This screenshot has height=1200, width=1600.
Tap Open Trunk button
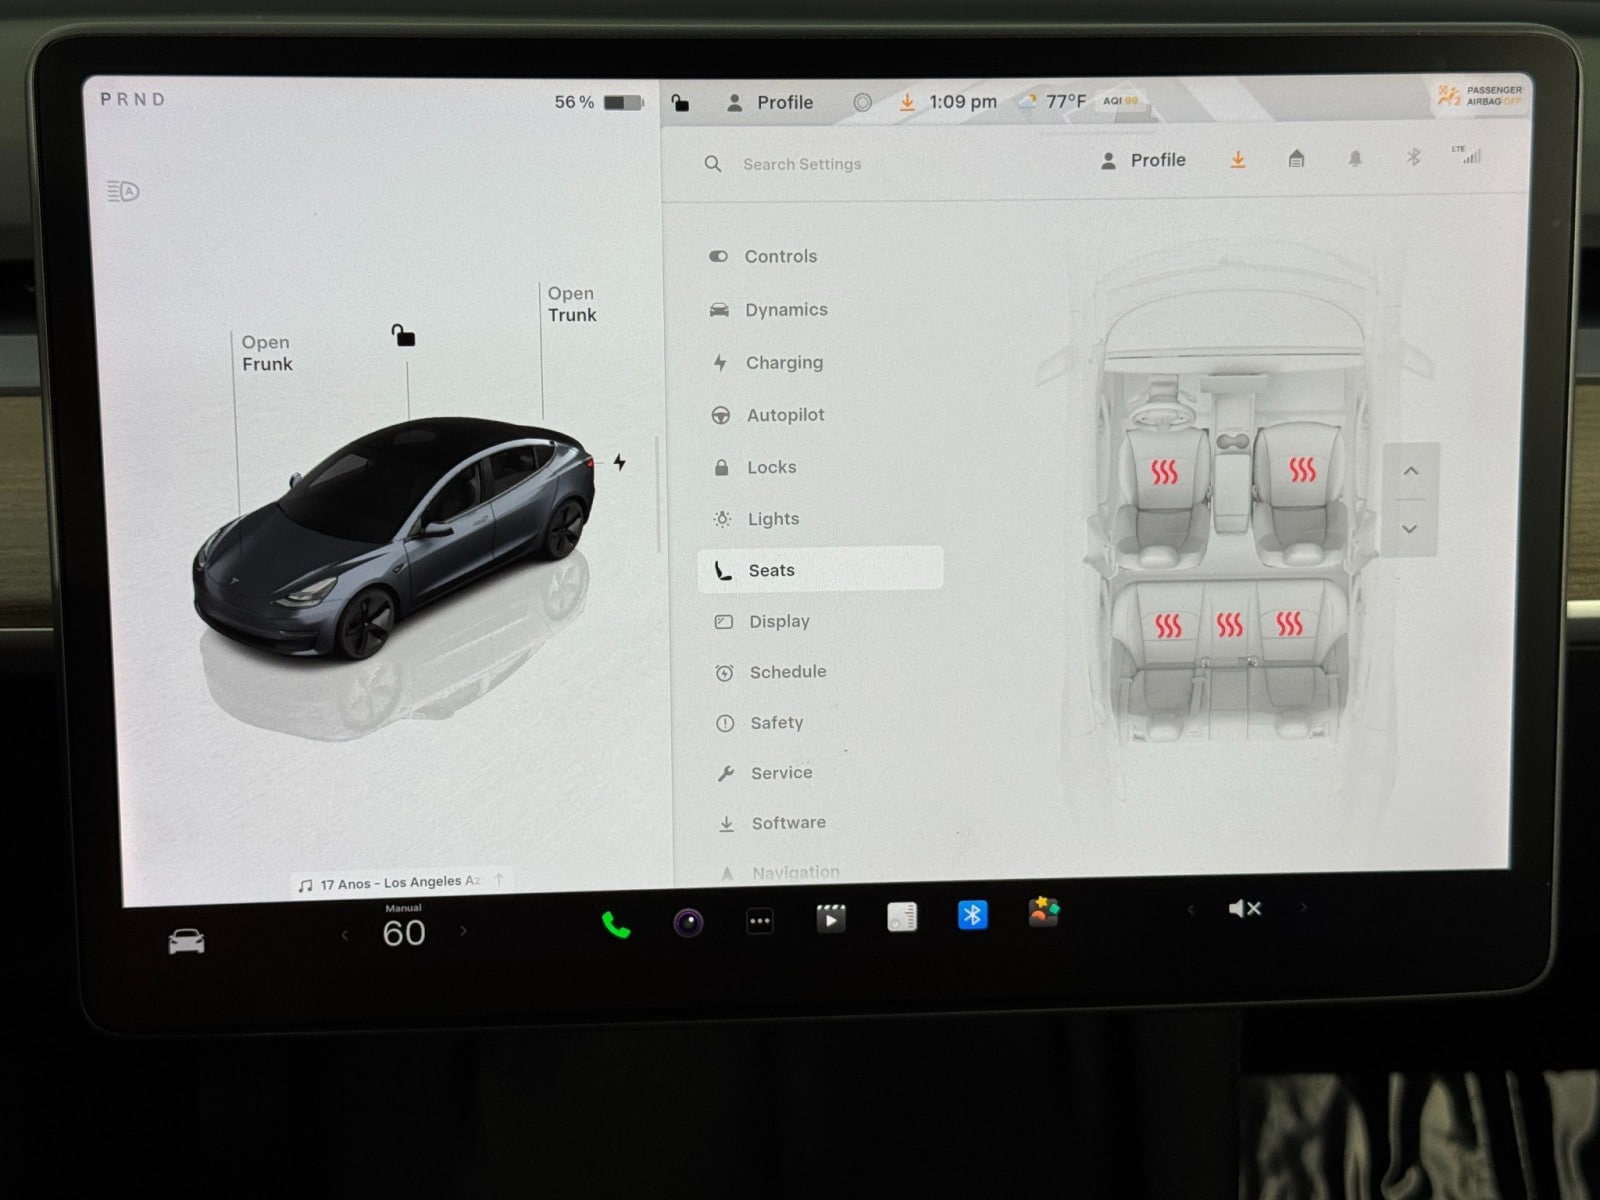[571, 304]
